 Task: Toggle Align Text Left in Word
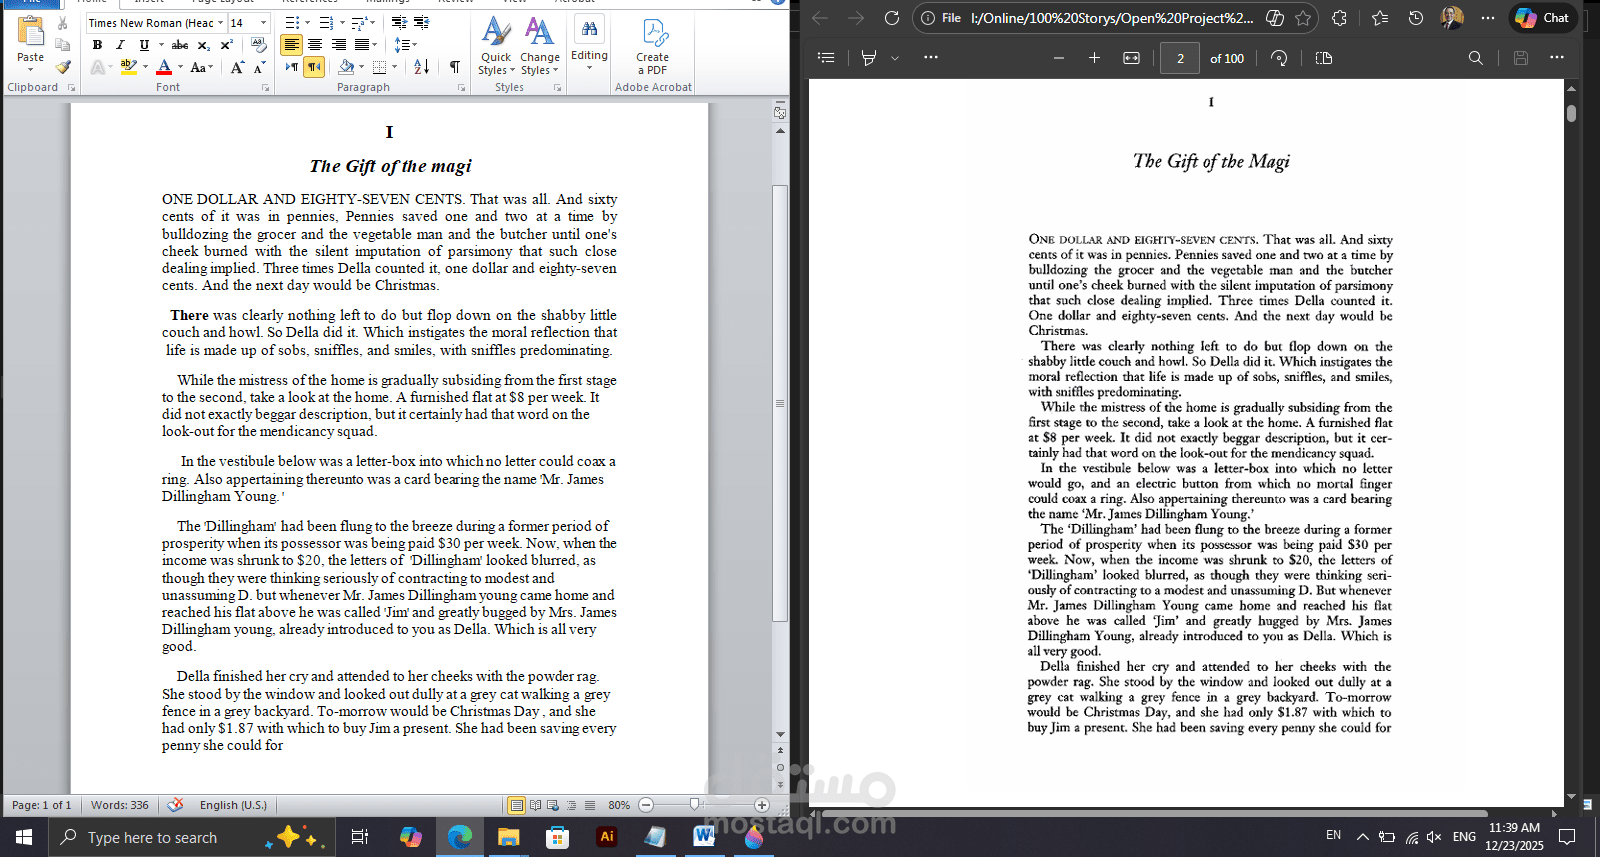click(291, 45)
